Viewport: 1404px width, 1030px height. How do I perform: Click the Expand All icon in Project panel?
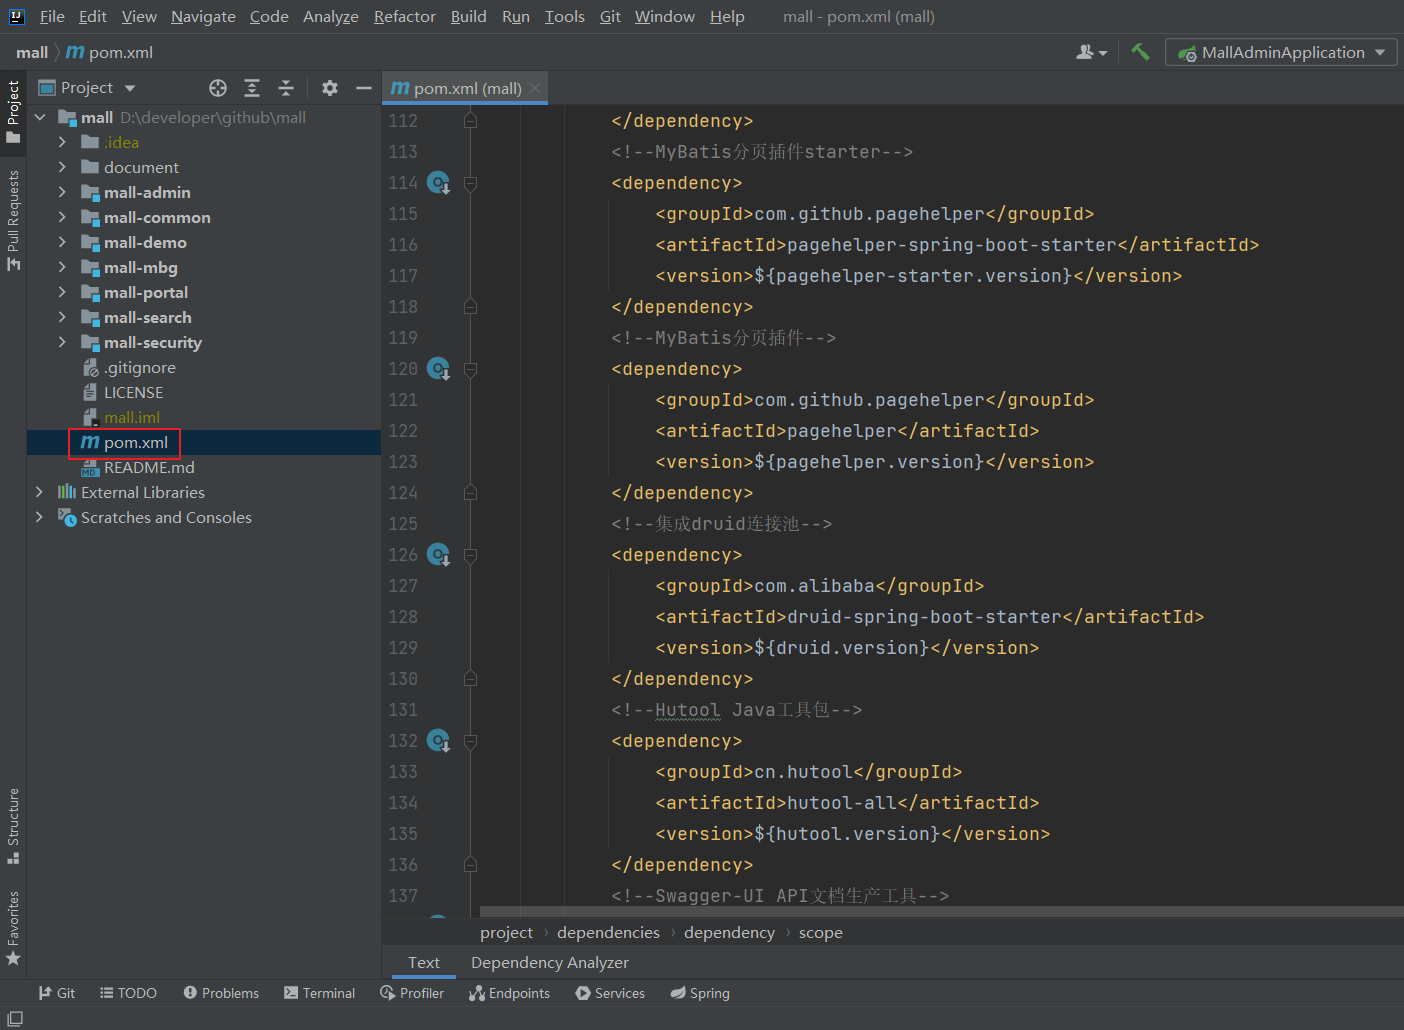[x=252, y=88]
